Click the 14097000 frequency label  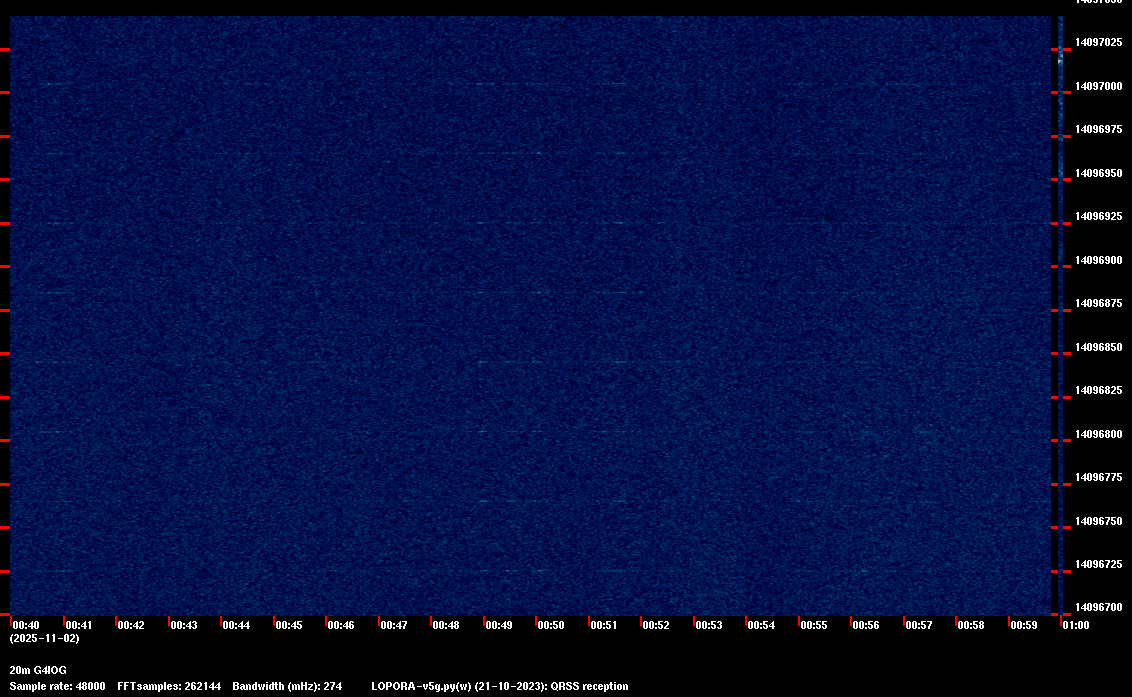(1099, 86)
